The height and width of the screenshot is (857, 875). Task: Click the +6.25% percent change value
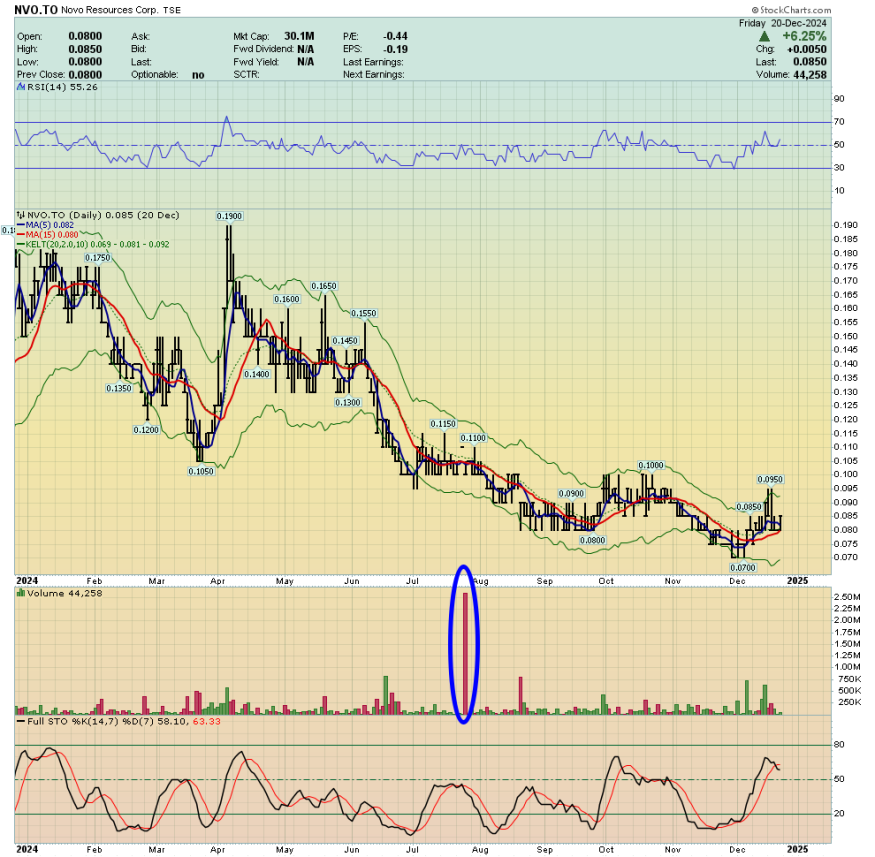coord(804,36)
